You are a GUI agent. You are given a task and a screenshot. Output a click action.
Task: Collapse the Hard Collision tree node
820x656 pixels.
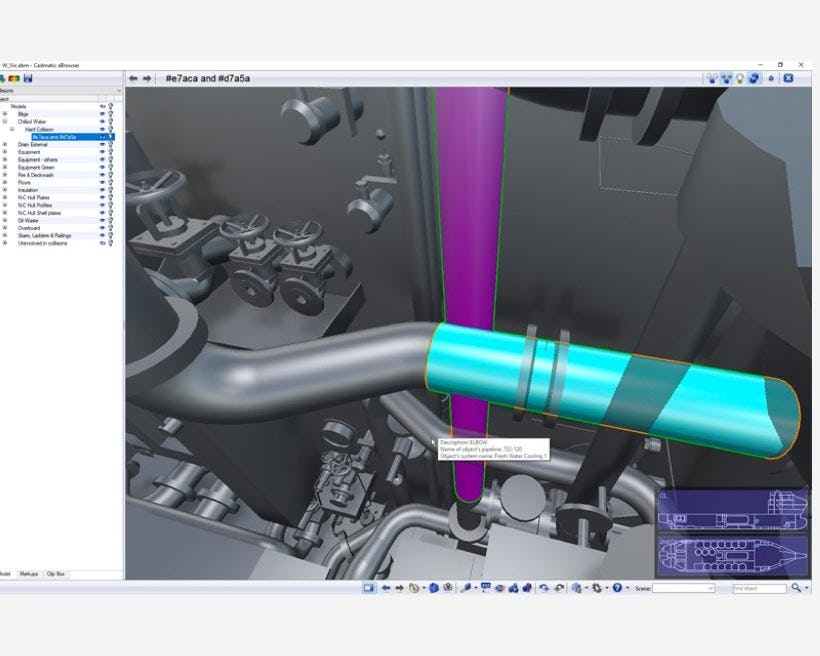(12, 129)
